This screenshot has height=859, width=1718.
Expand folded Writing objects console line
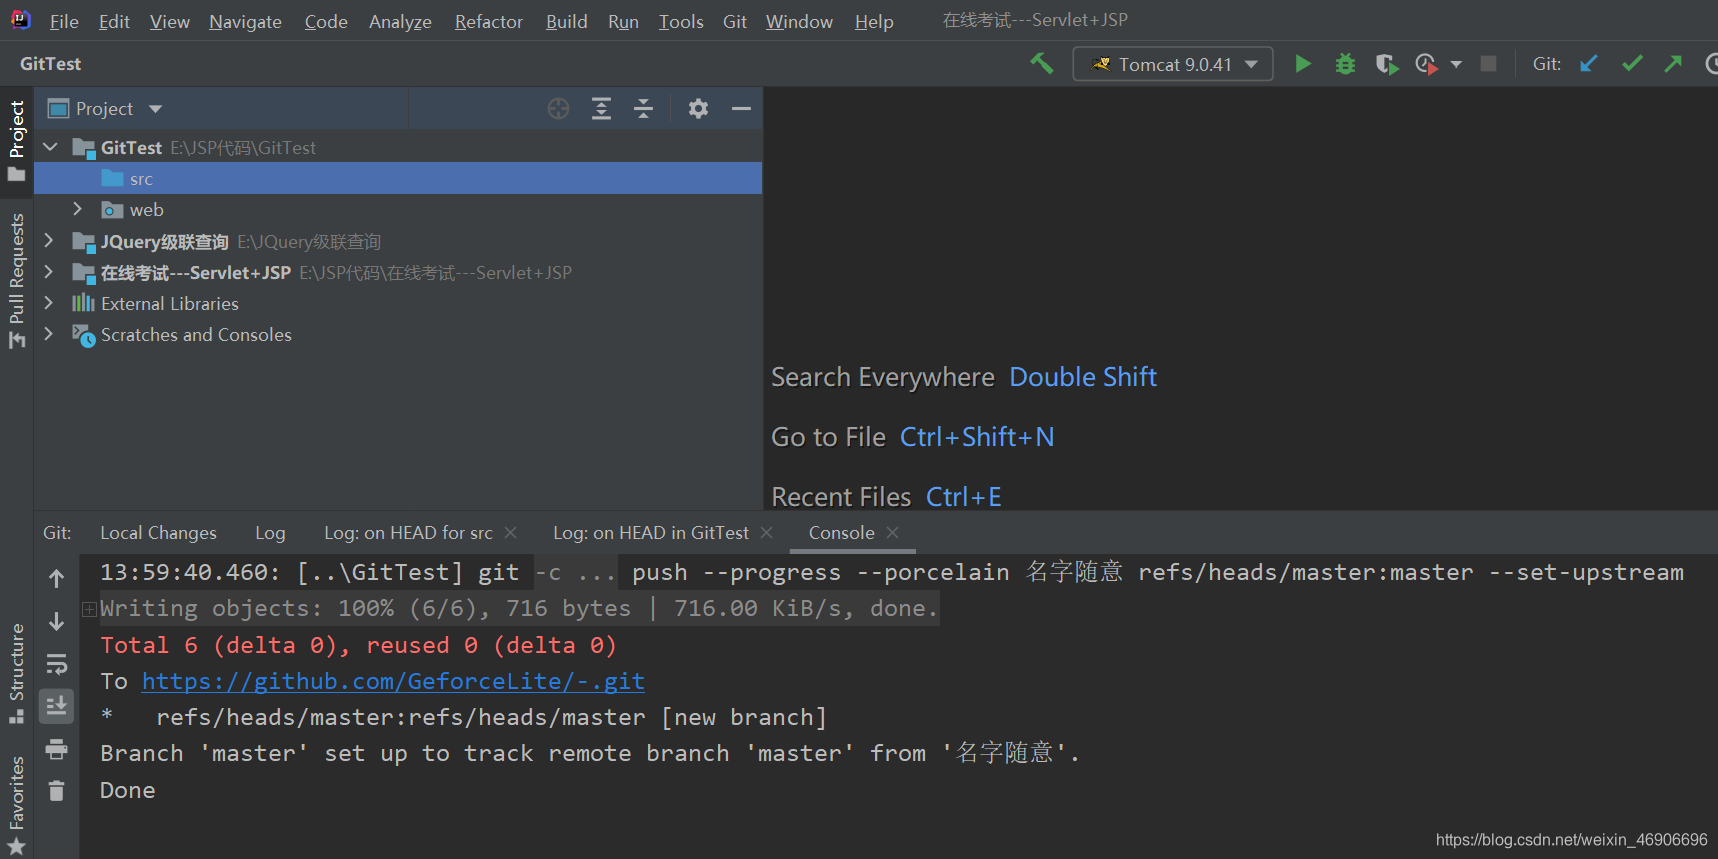(89, 609)
